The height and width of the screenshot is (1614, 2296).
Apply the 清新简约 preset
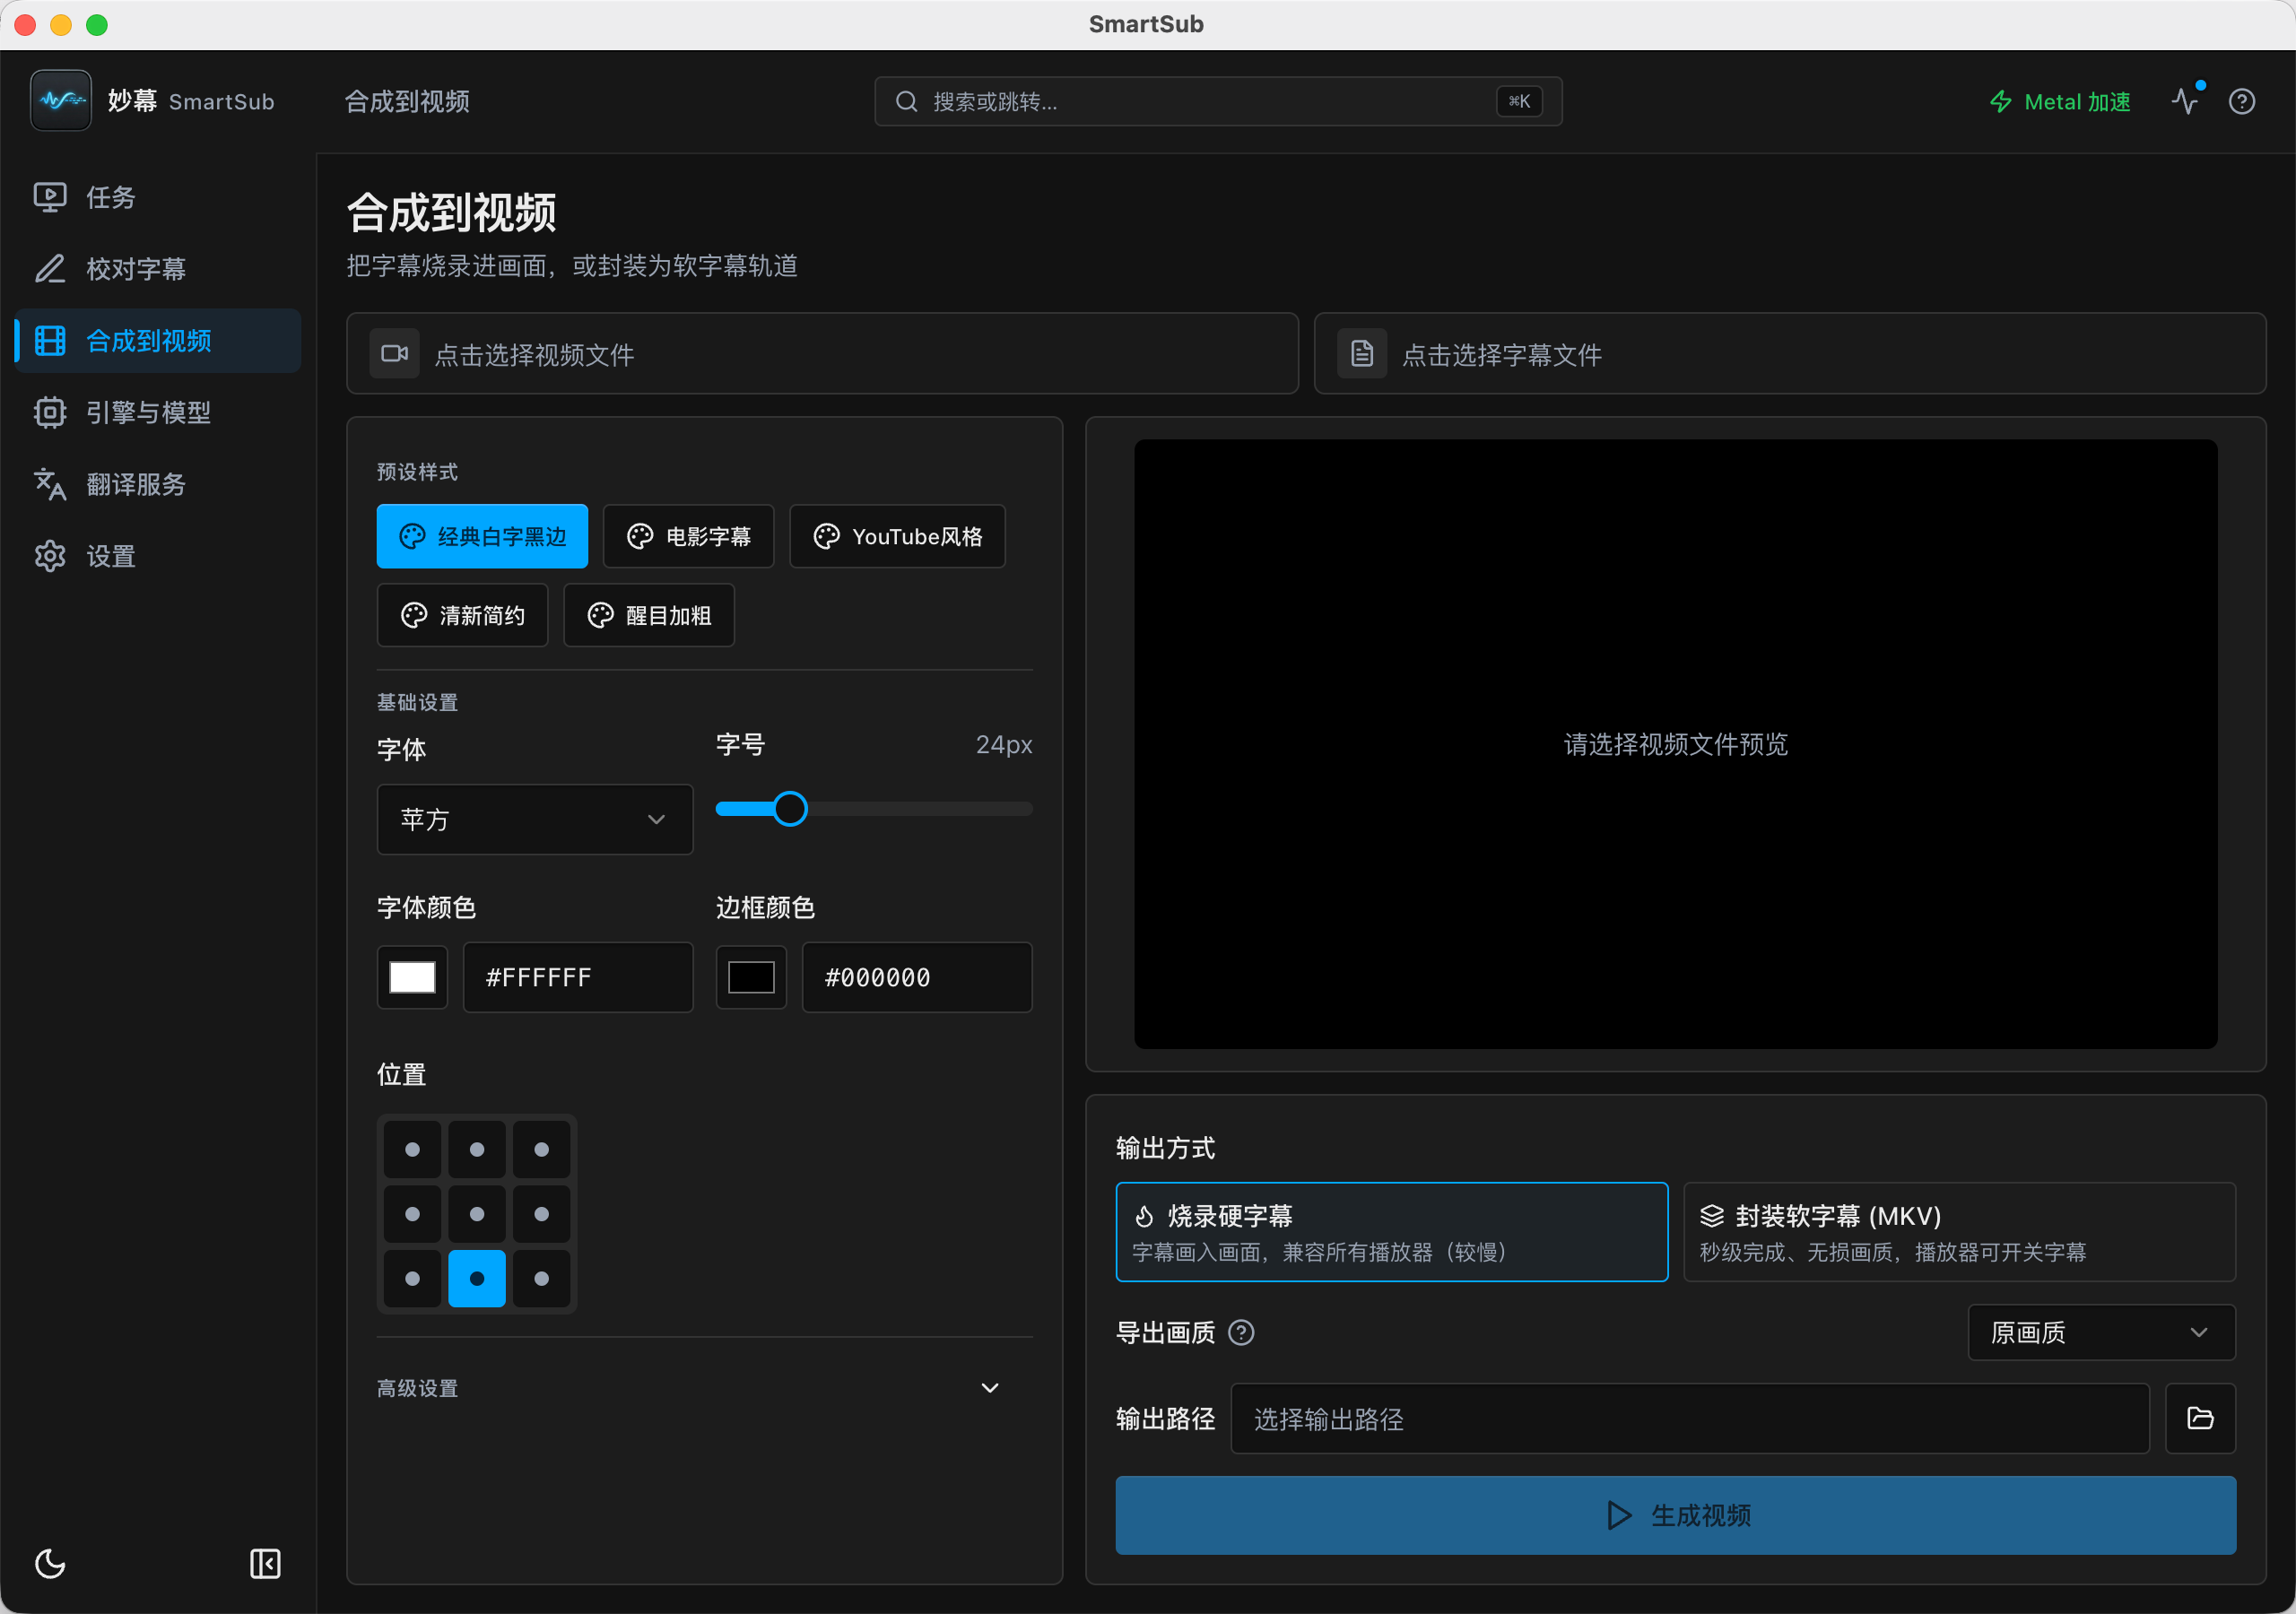click(462, 615)
